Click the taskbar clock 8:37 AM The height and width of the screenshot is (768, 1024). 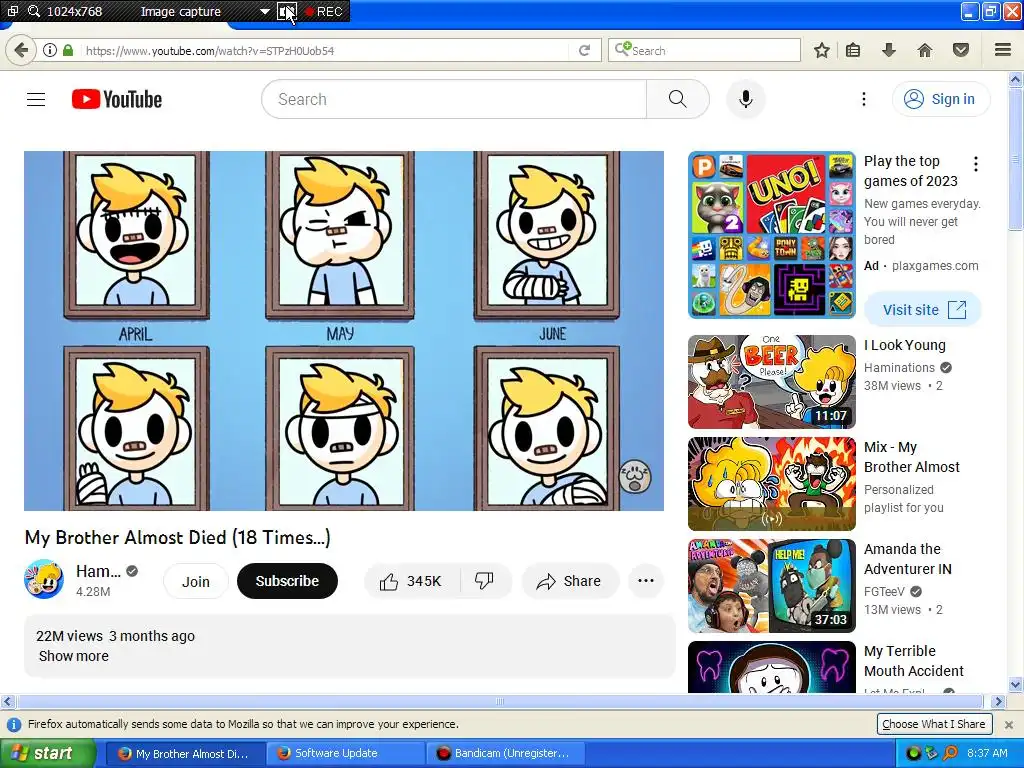(987, 753)
